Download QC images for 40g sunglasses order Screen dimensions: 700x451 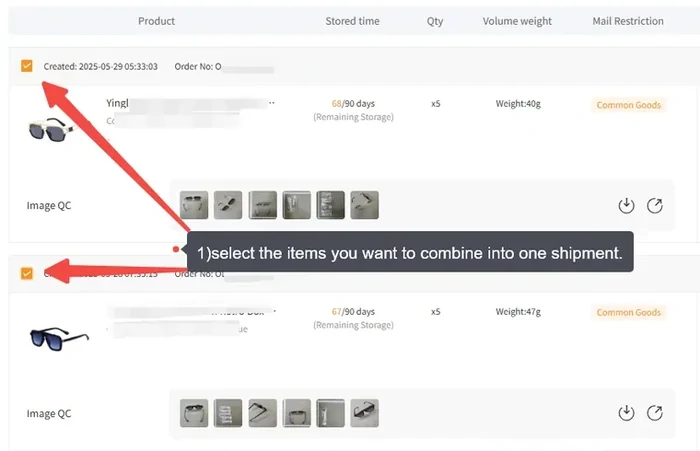pos(626,205)
